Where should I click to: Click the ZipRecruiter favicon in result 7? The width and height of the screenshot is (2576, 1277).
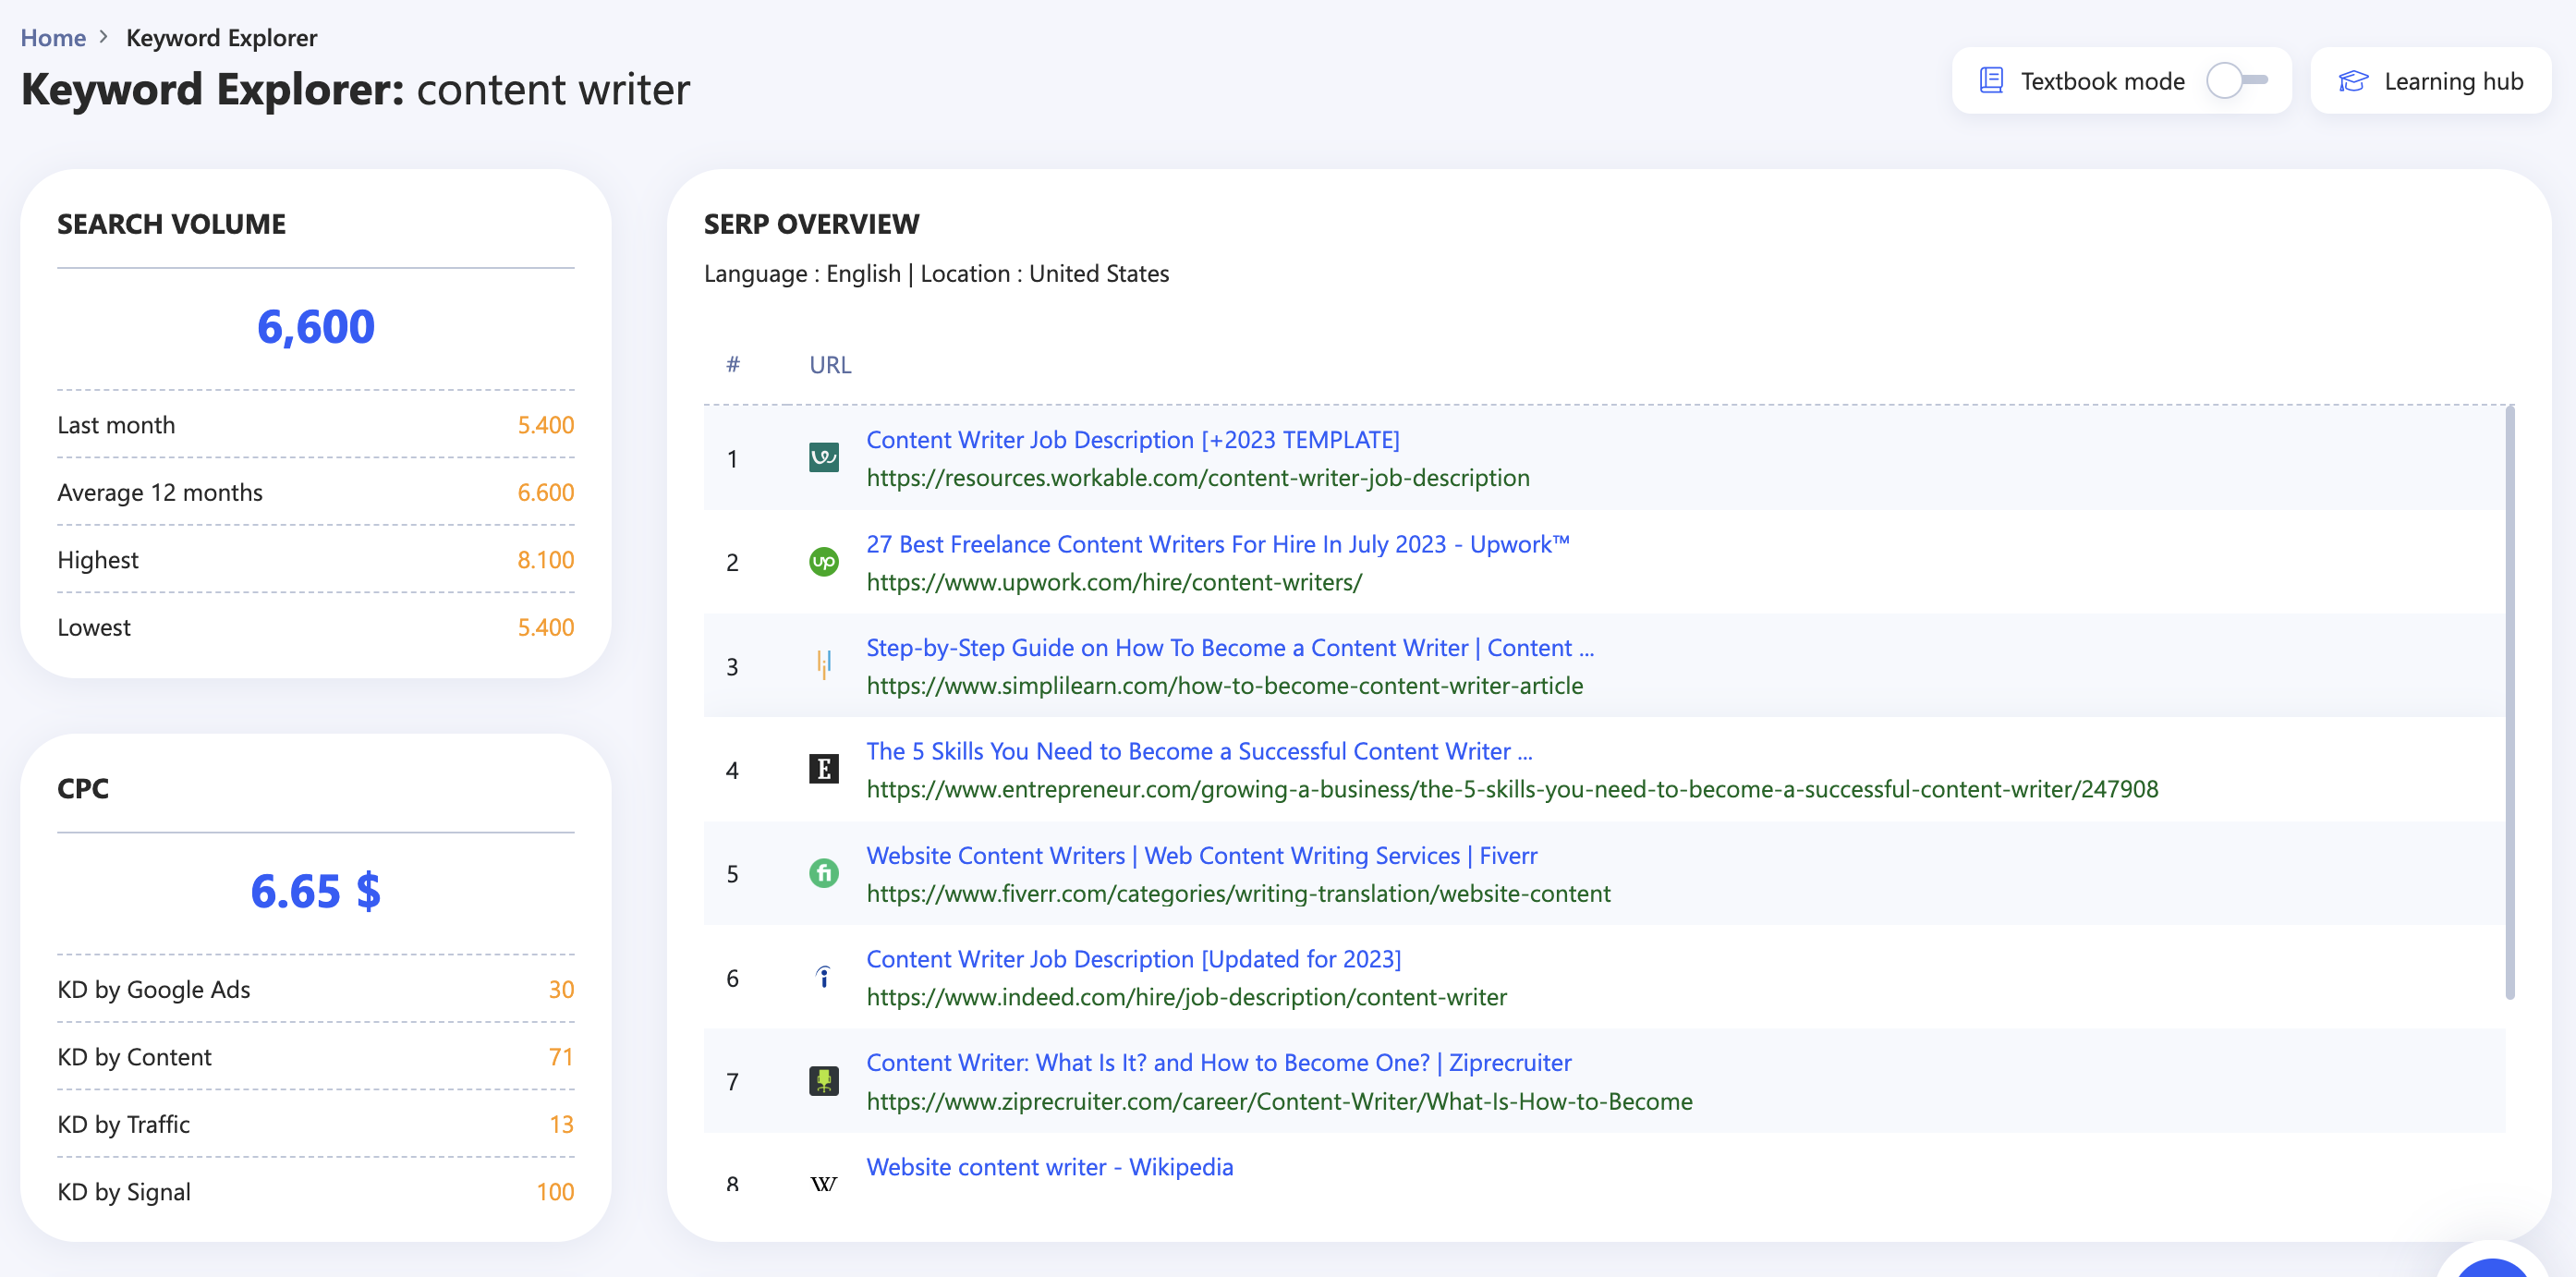click(x=823, y=1081)
